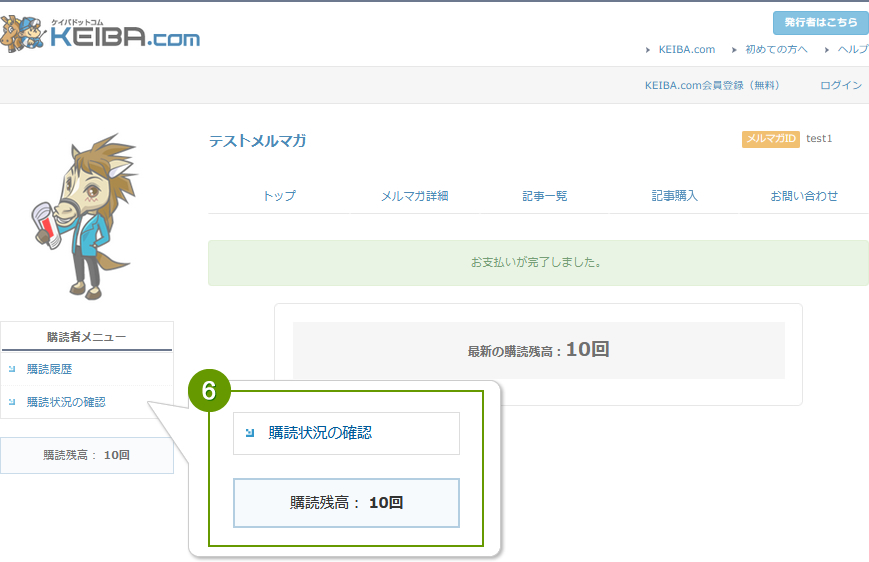Screen dimensions: 869x562
Task: Click the arrow icon beside sidebar 購読状況の確認
Action: [12, 402]
